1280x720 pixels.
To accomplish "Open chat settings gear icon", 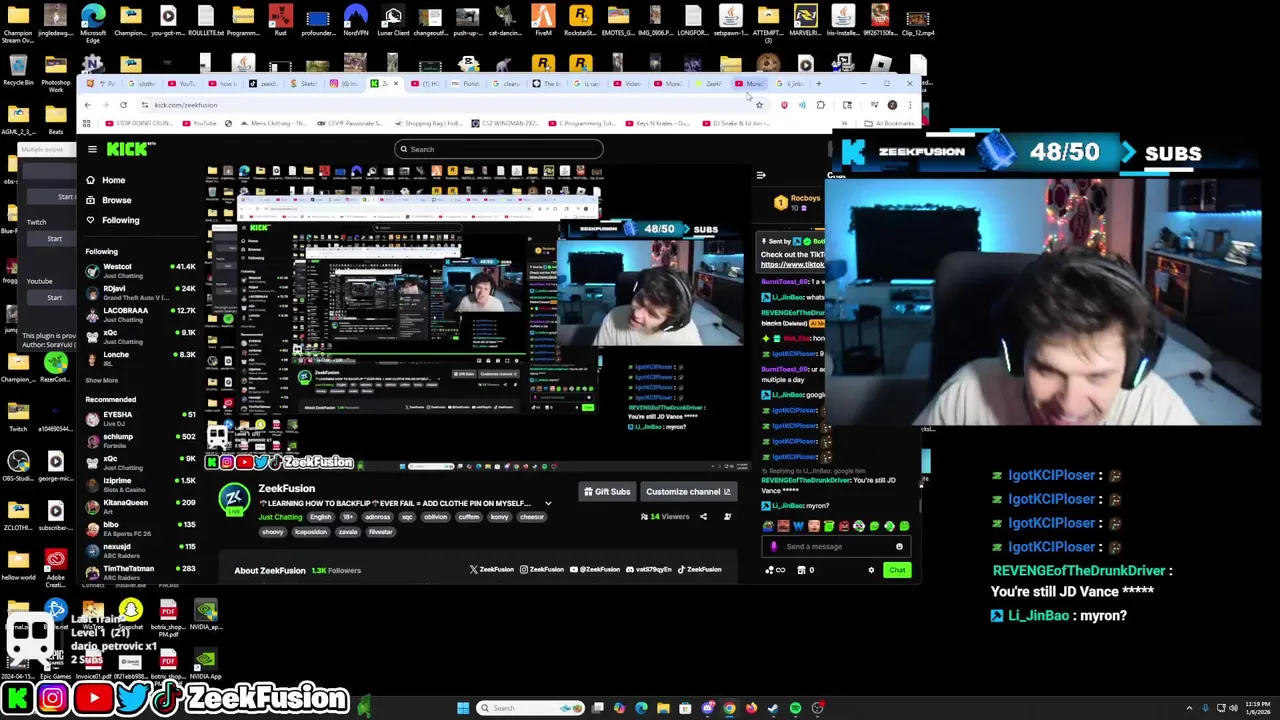I will tap(871, 570).
